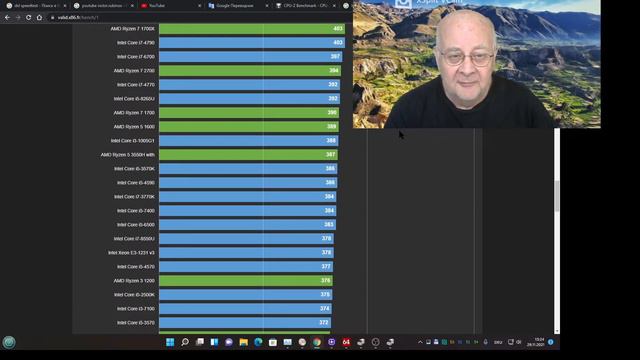Switch to the CPU-Z Benchmark tab
Screen dimensions: 640x360
304,6
